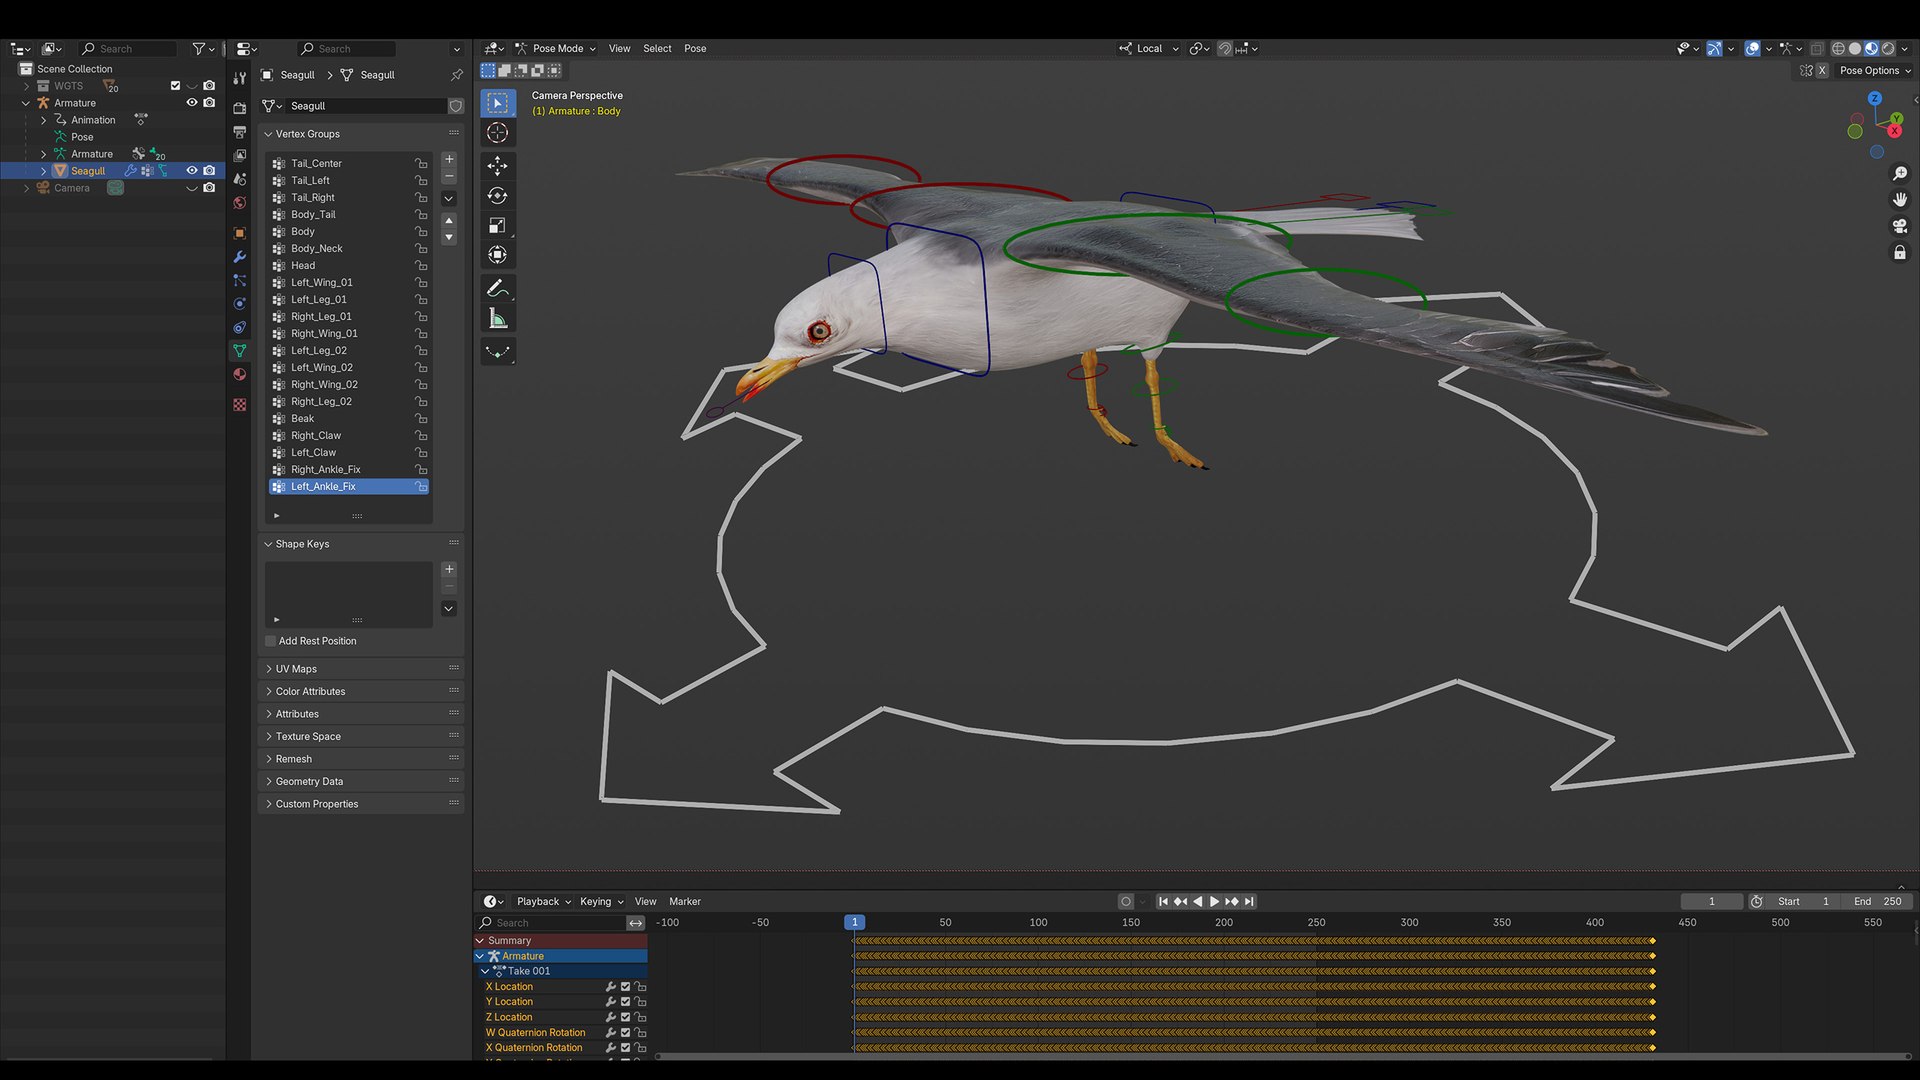The image size is (1920, 1080).
Task: Open the viewport View menu
Action: coord(619,48)
